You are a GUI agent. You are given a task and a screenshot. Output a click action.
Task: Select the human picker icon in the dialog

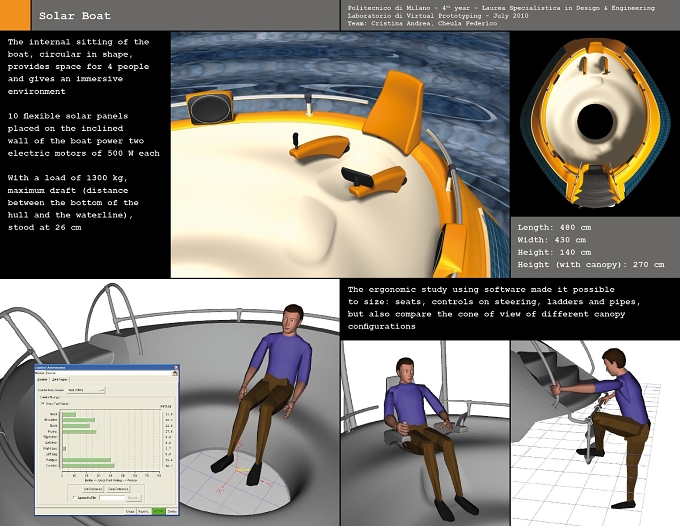click(175, 373)
